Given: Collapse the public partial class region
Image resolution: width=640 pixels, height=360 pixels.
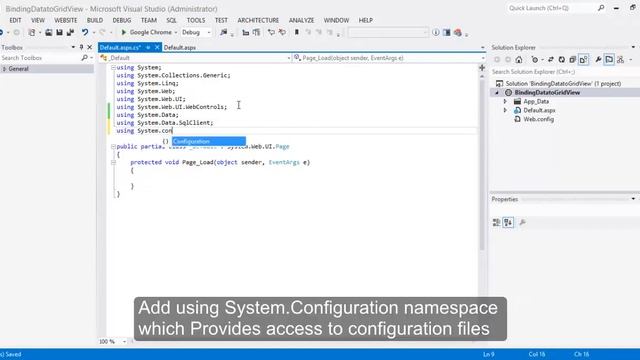Looking at the screenshot, I should [x=113, y=147].
